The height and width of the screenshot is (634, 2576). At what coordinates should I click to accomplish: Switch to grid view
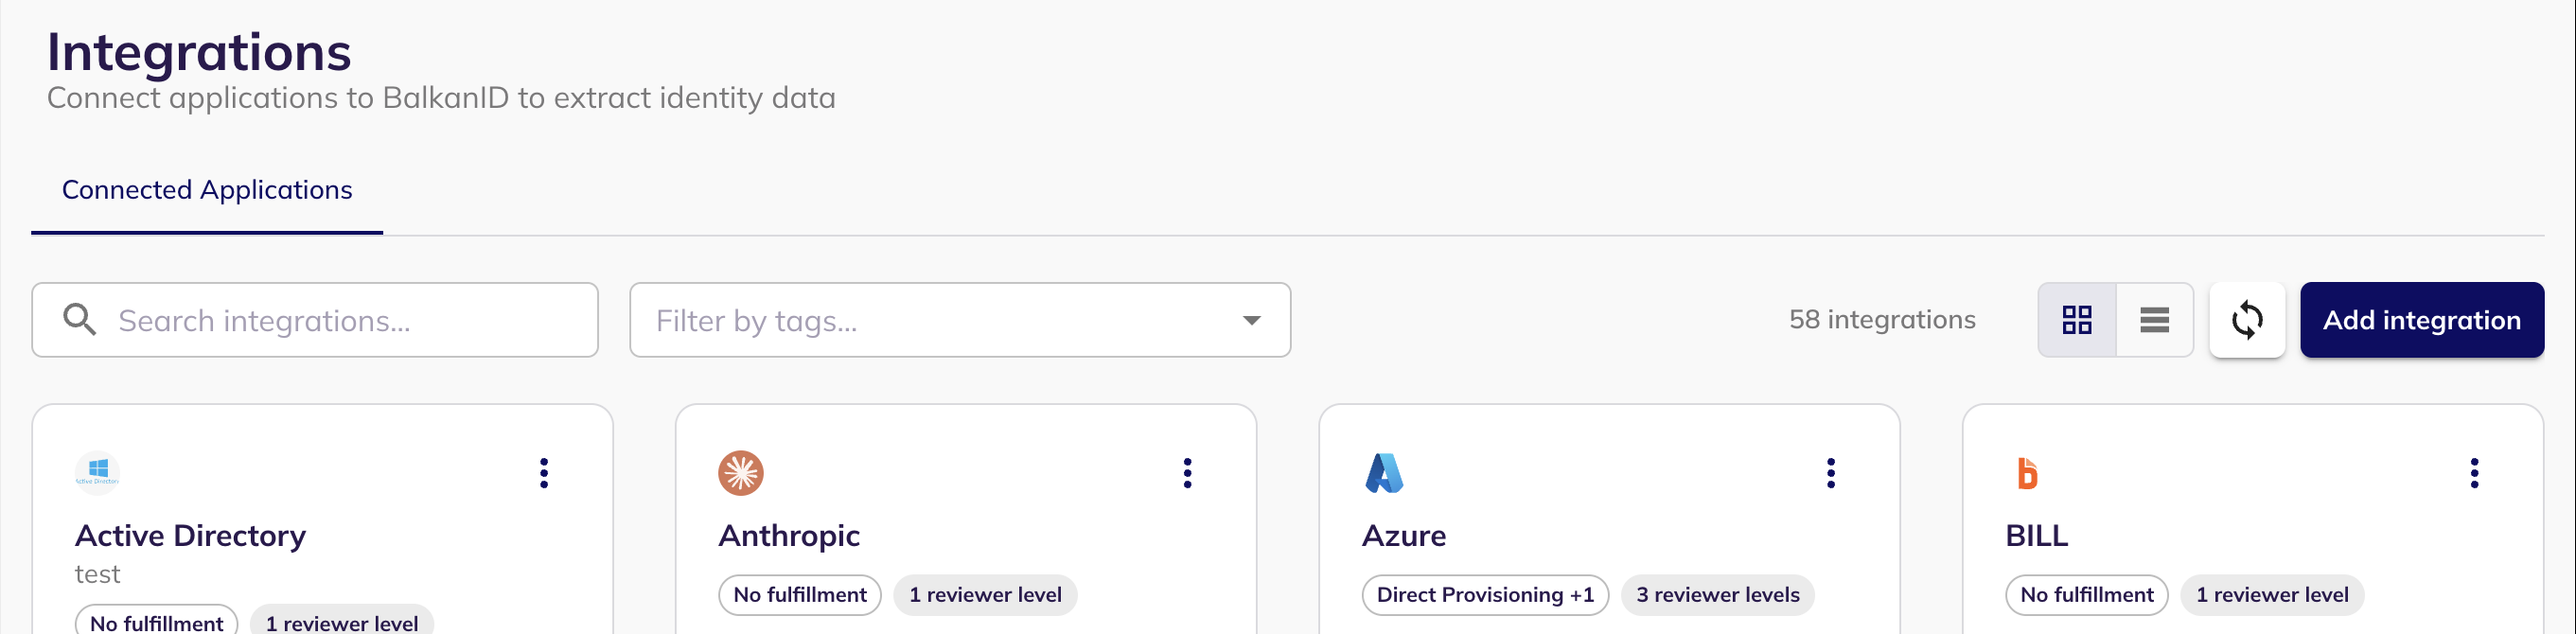coord(2077,320)
